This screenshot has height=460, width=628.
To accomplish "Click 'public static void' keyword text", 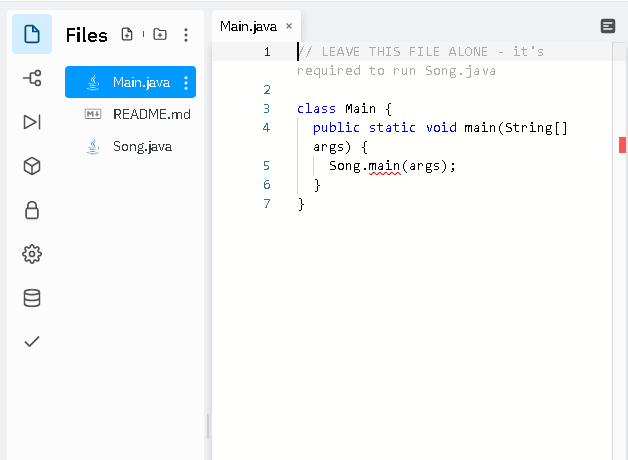I will tap(384, 128).
